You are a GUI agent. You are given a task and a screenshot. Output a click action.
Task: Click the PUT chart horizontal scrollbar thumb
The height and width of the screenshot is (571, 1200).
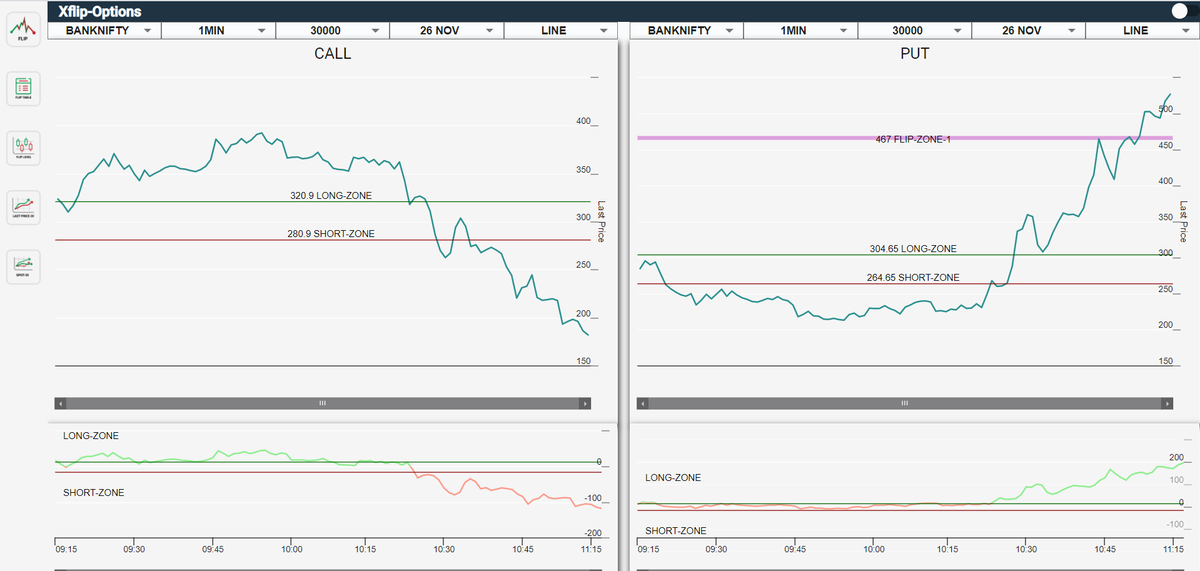click(x=905, y=403)
